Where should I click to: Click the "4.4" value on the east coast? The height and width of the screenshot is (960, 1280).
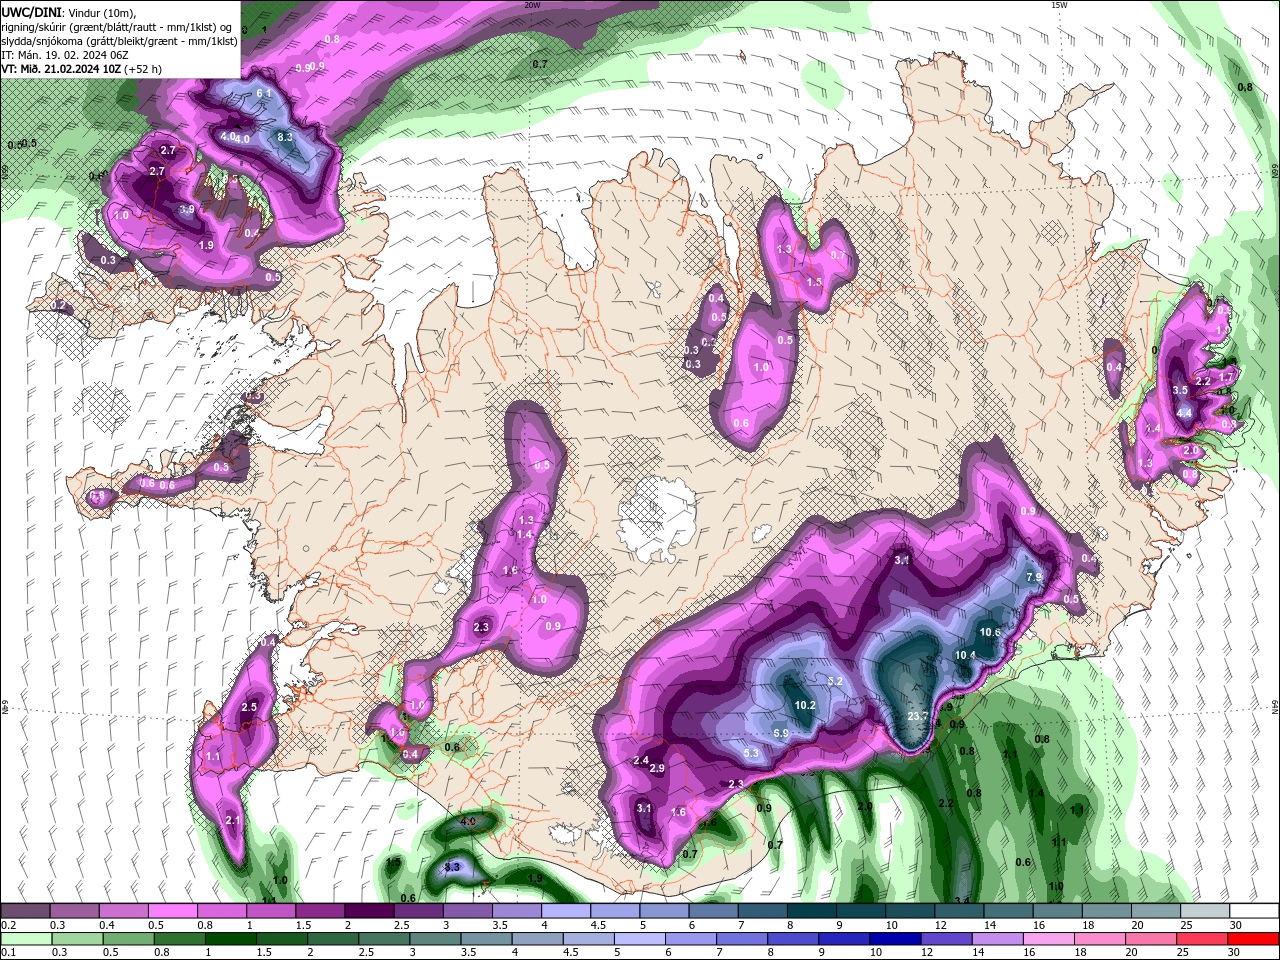point(1184,412)
